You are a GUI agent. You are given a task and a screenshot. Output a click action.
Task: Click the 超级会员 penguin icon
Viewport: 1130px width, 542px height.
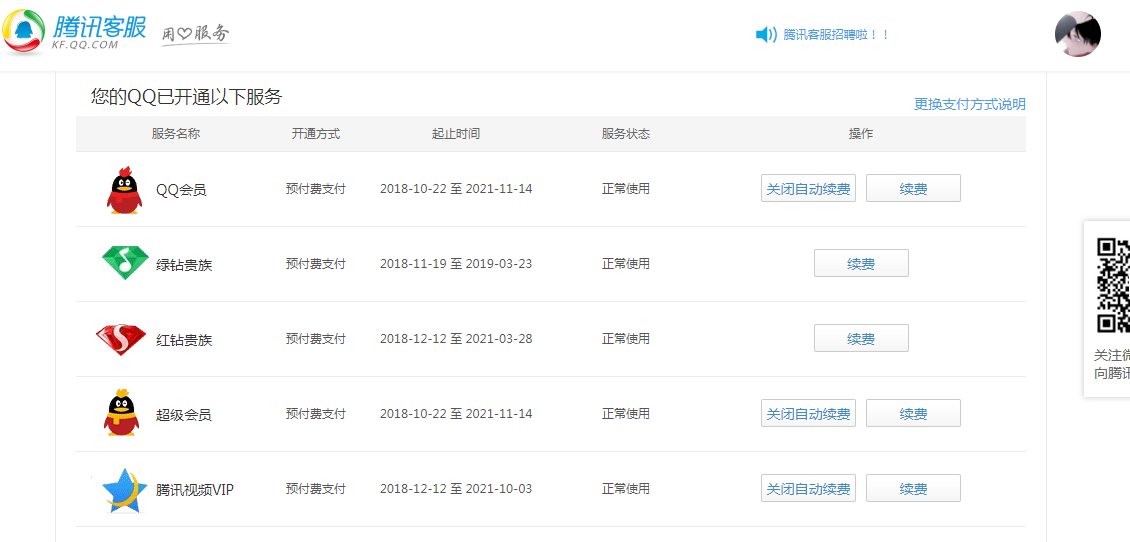click(121, 413)
